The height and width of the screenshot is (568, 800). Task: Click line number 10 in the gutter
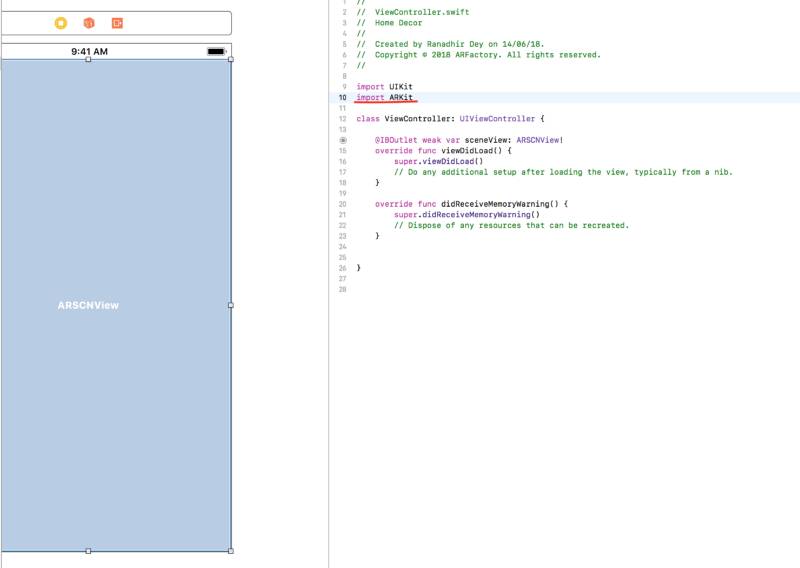tap(342, 97)
